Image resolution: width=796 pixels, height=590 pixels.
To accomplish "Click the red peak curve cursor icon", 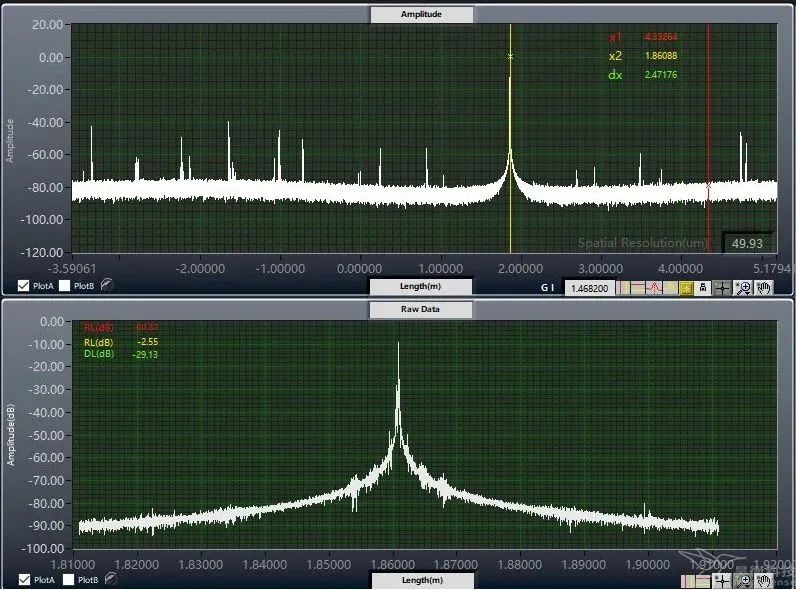I will tap(655, 288).
